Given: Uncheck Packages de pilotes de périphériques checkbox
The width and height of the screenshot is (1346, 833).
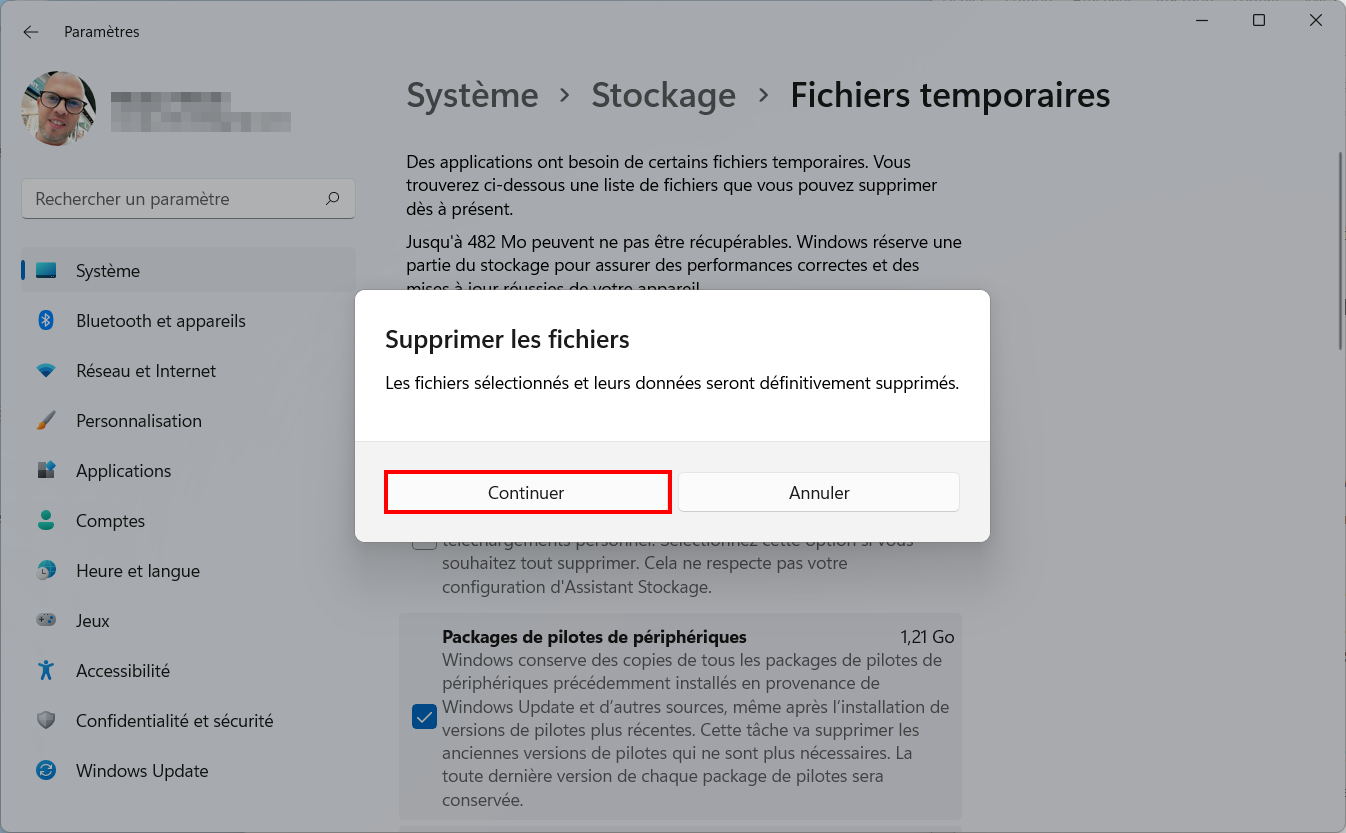Looking at the screenshot, I should pyautogui.click(x=424, y=717).
